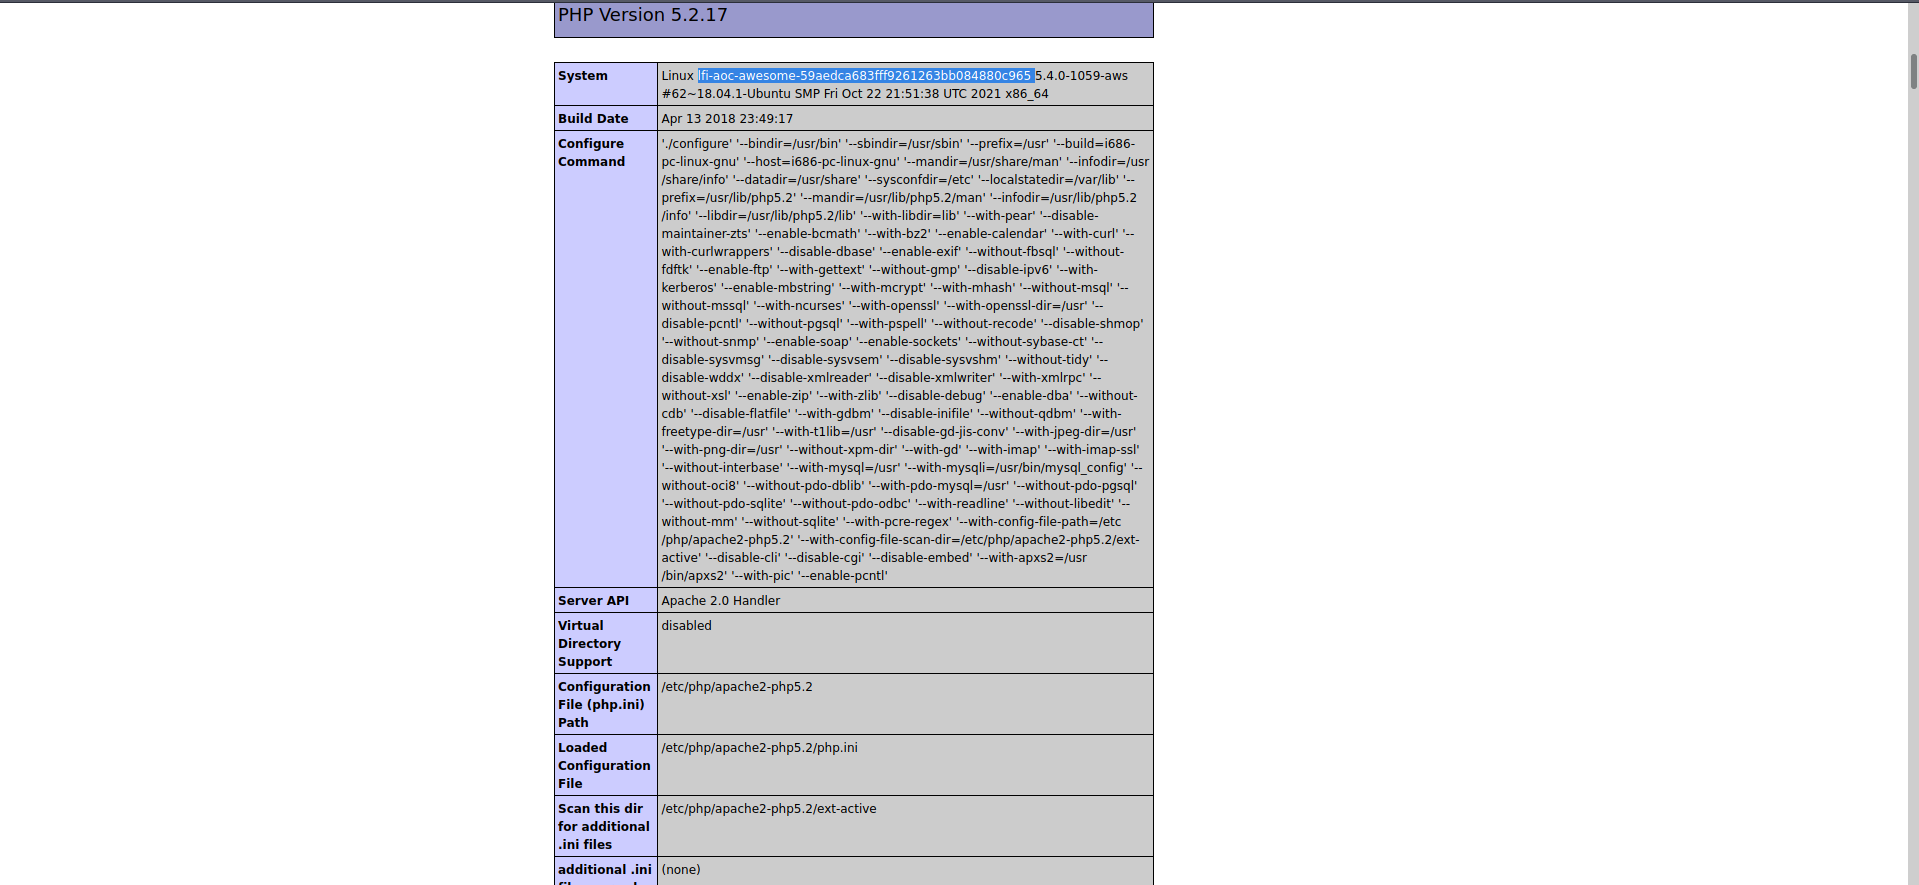Click the '(none)' additional ini value
The image size is (1919, 885).
coord(681,870)
